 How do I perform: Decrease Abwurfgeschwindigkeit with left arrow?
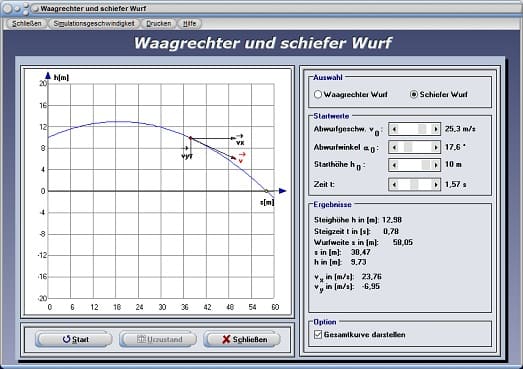point(394,129)
